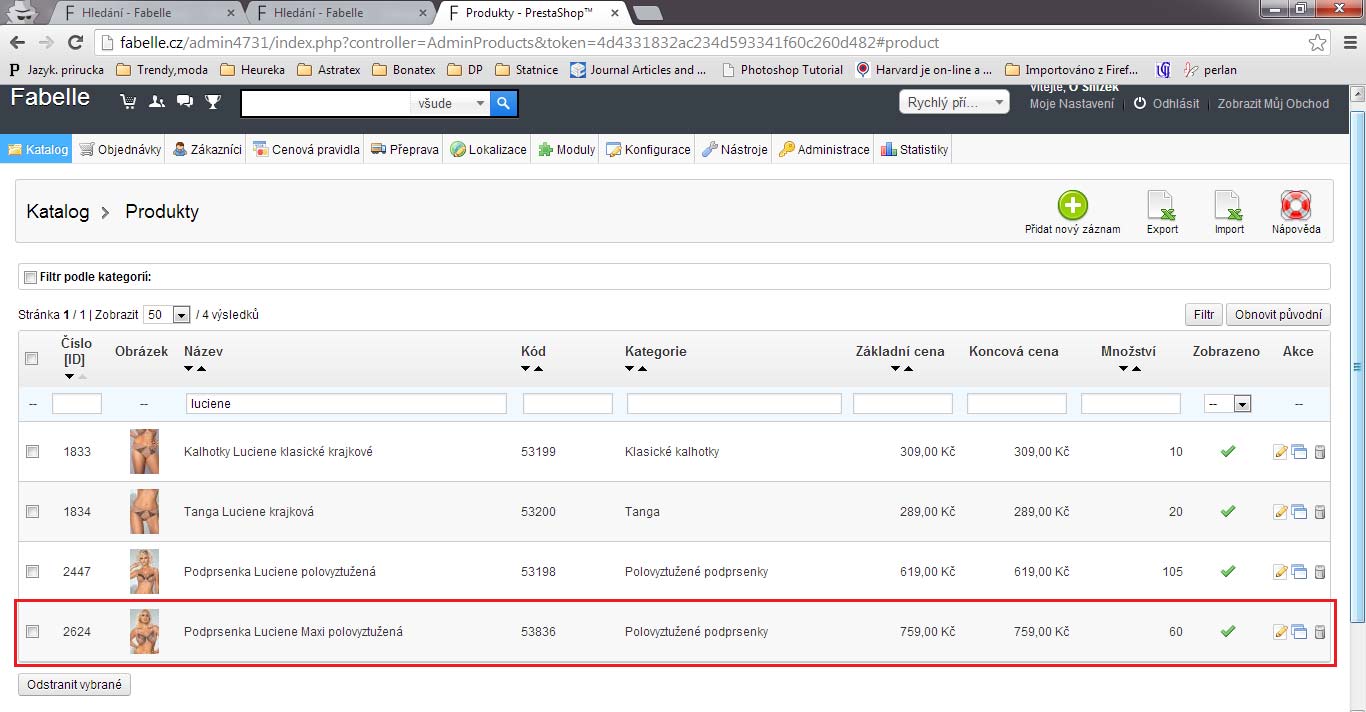Open the Objednávky menu tab
Viewport: 1366px width, 712px height.
[119, 149]
